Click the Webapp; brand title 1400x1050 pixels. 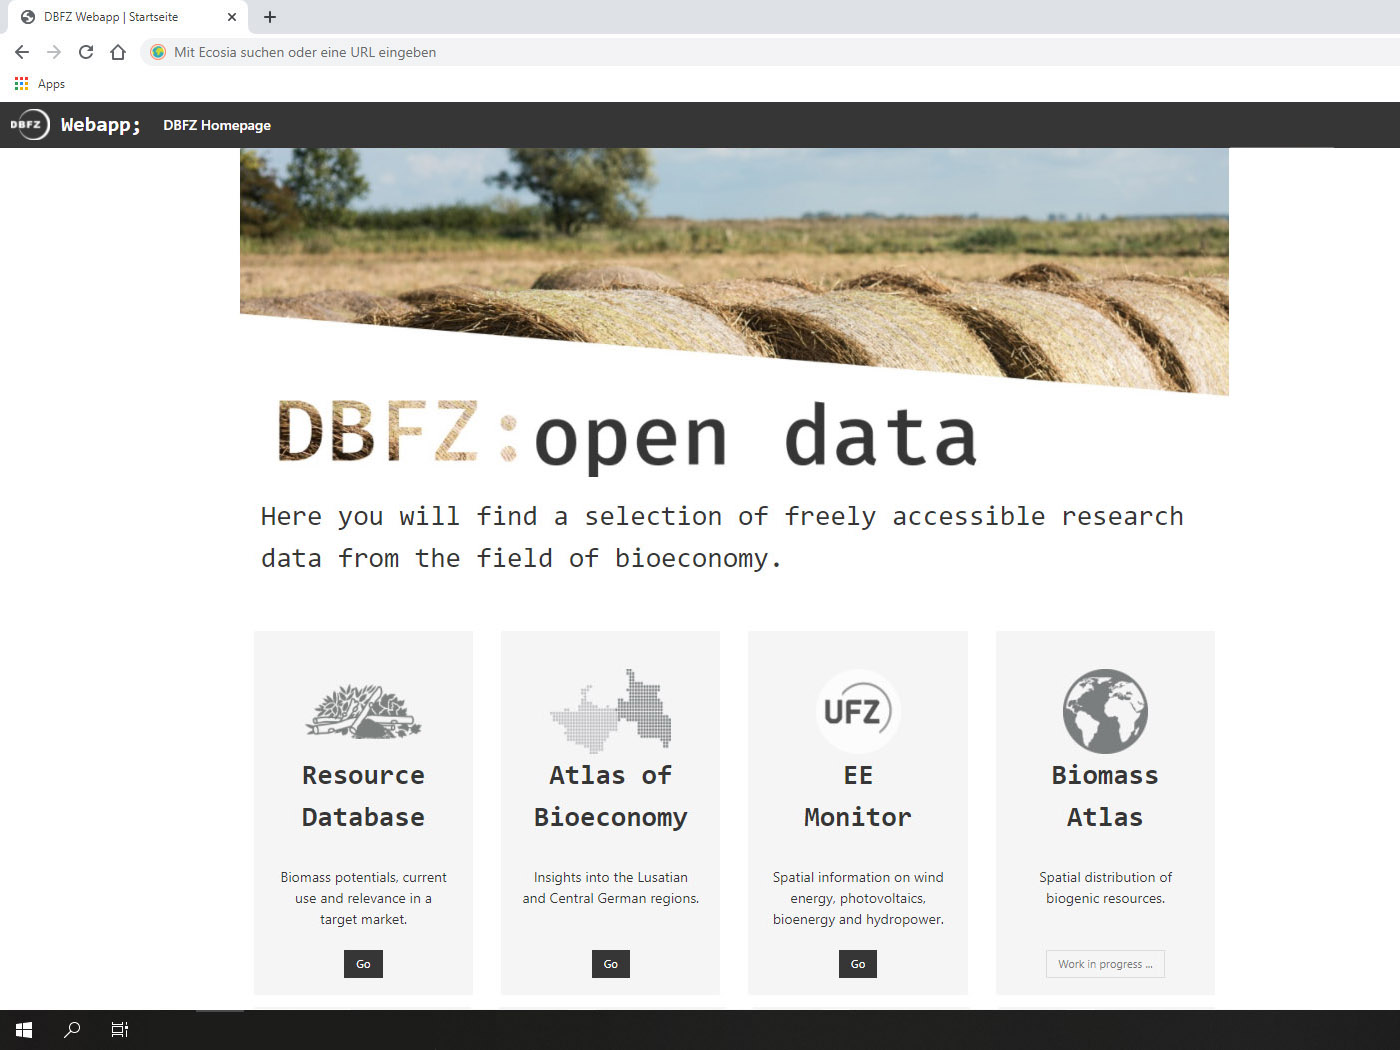point(100,125)
